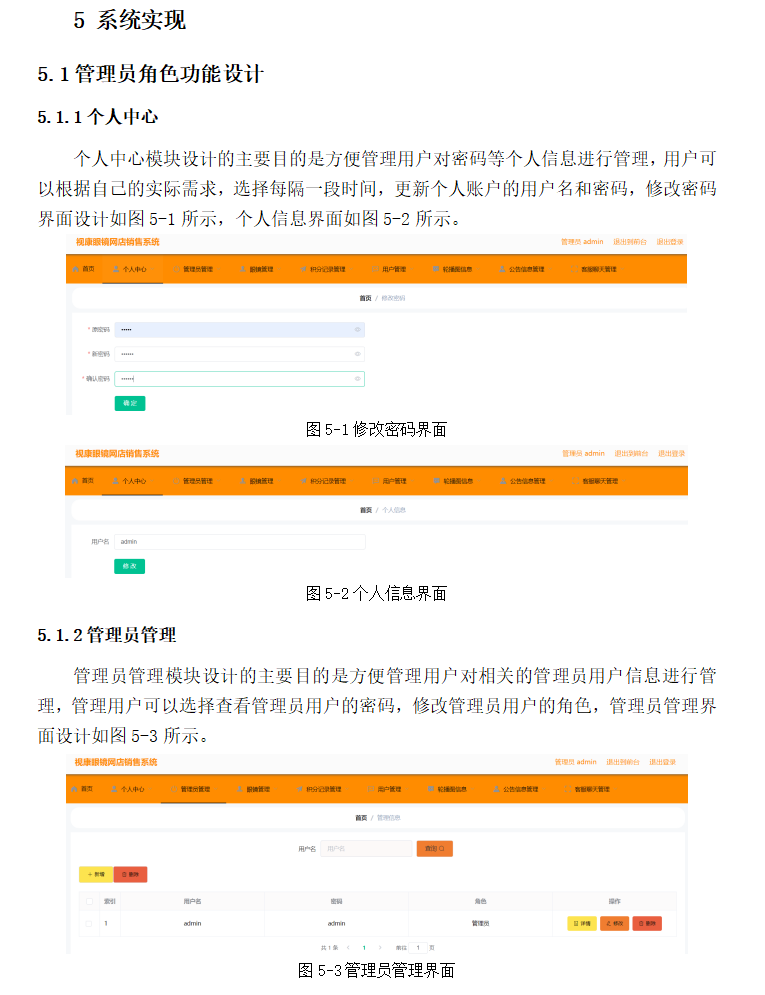Tick the admin row checkbox in figure 5-3

coord(89,923)
